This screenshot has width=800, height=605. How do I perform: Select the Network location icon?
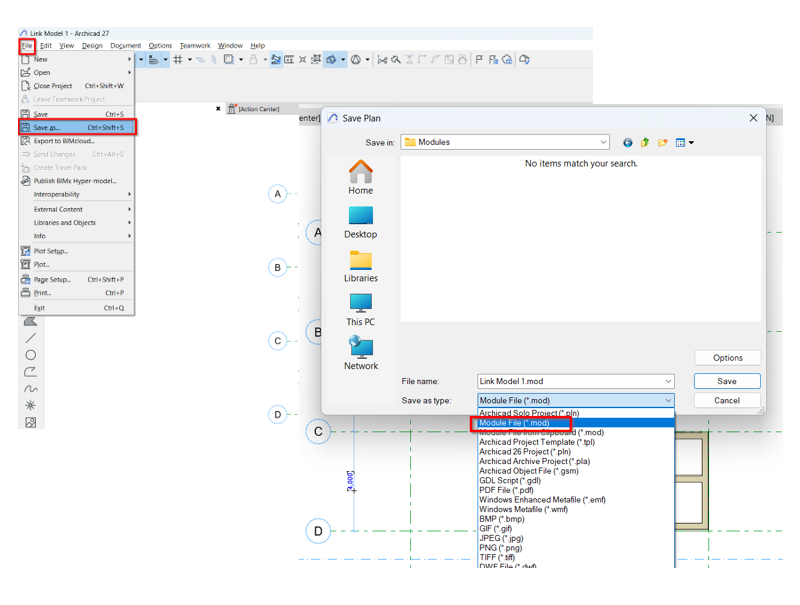pyautogui.click(x=360, y=349)
